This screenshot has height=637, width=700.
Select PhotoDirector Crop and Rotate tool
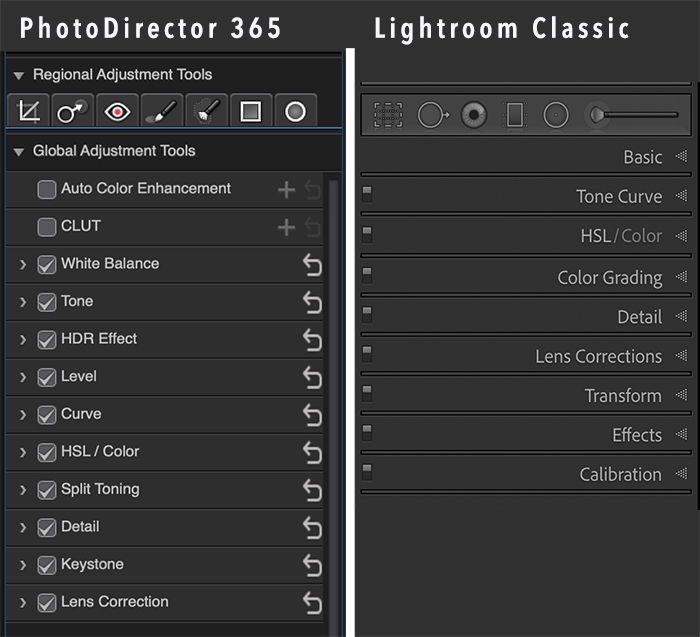(28, 111)
